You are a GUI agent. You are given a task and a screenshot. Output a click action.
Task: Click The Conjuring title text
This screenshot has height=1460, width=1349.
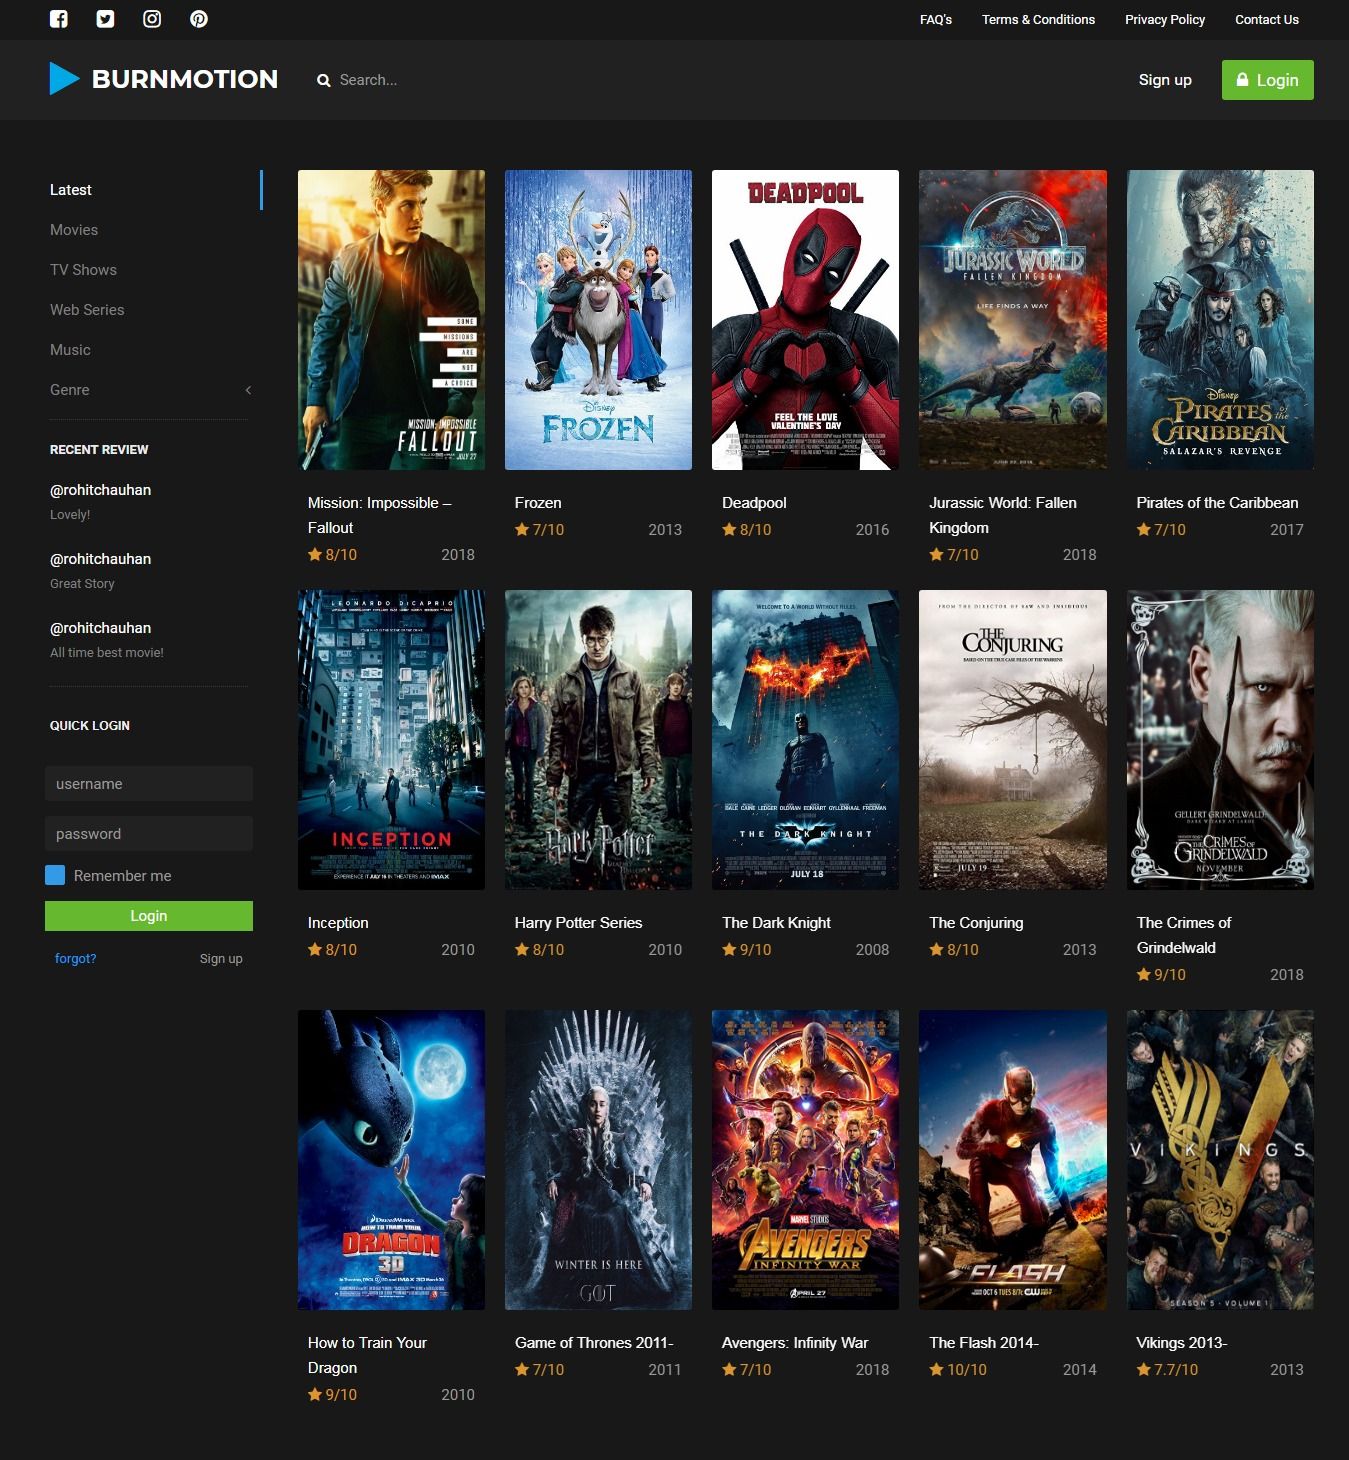point(976,923)
